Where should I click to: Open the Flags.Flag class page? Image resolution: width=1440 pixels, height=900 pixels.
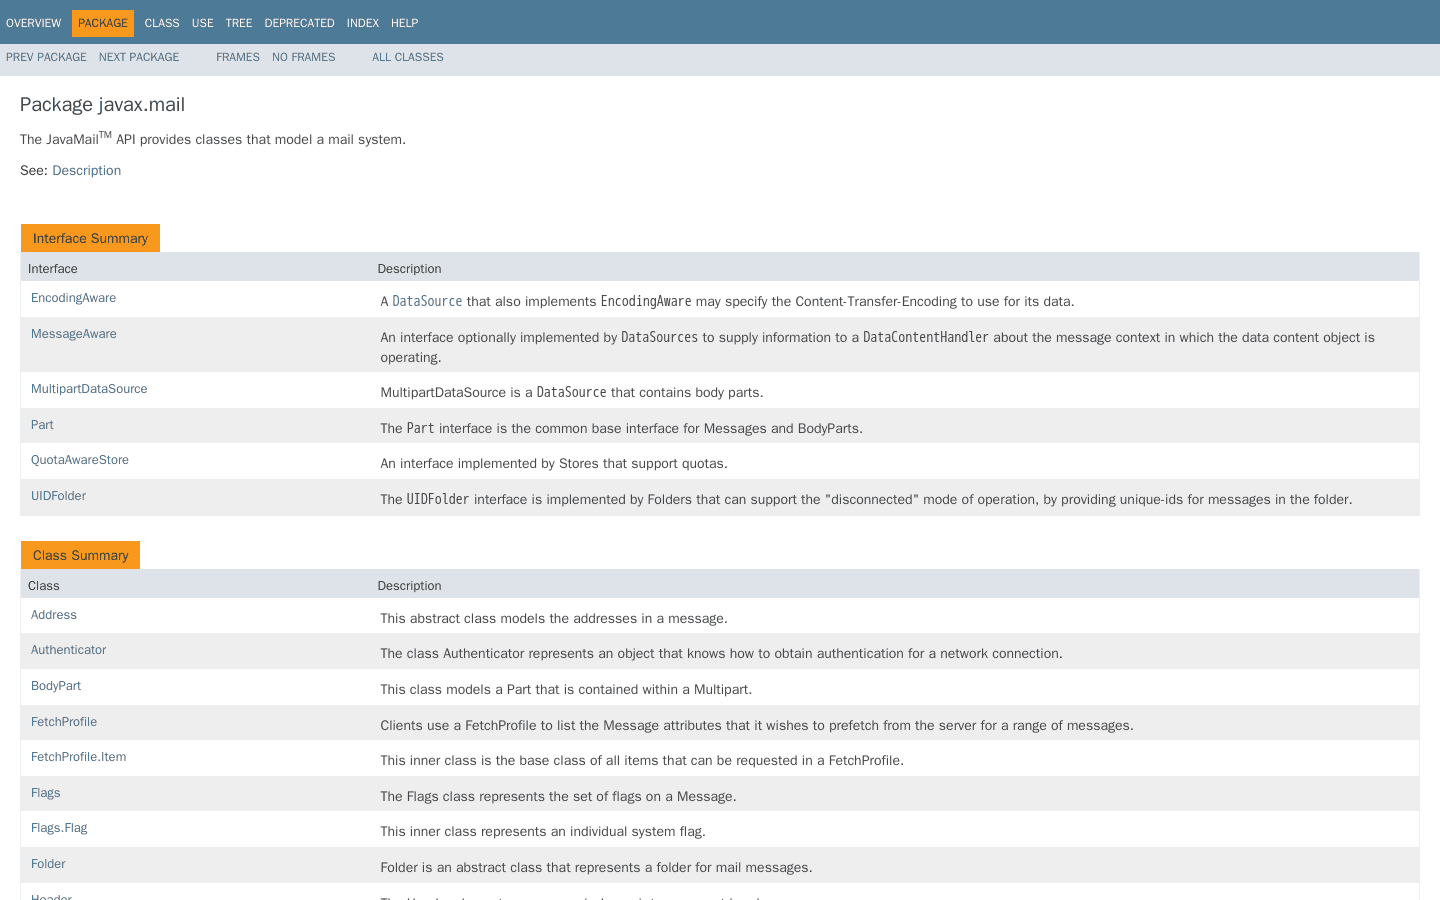pyautogui.click(x=59, y=828)
